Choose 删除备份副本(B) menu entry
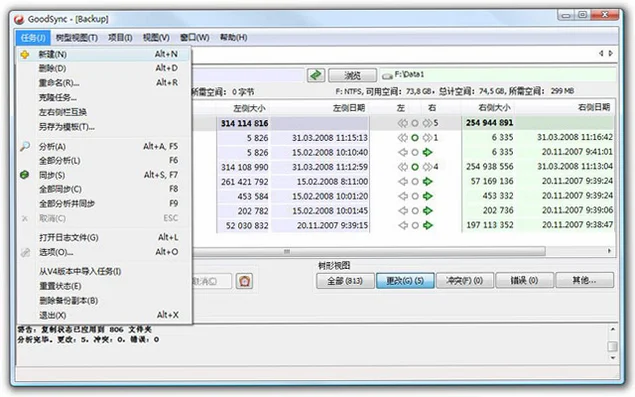Screen dimensions: 635x397 [x=104, y=301]
